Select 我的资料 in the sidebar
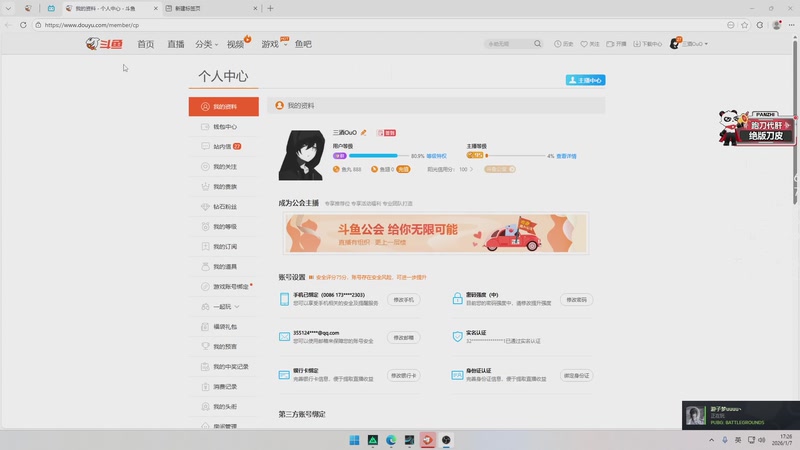Image resolution: width=800 pixels, height=450 pixels. (223, 107)
